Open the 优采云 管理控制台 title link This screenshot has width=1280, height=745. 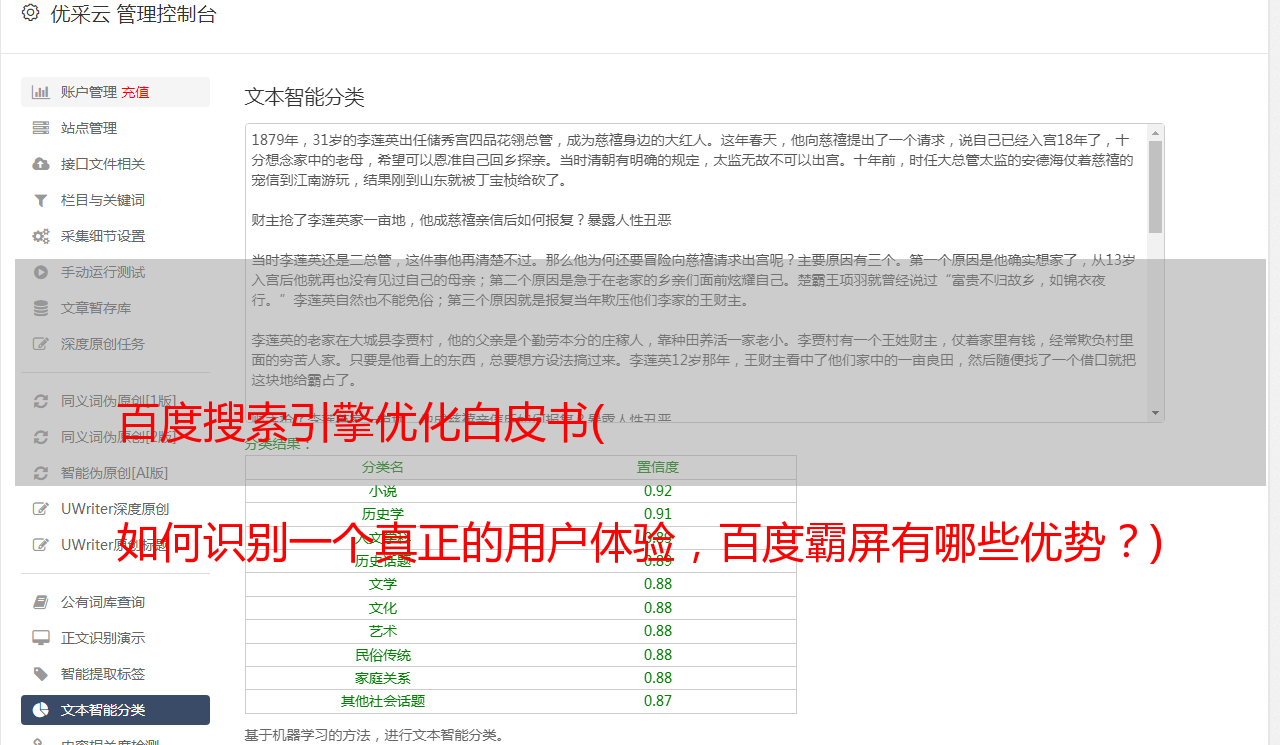point(133,14)
